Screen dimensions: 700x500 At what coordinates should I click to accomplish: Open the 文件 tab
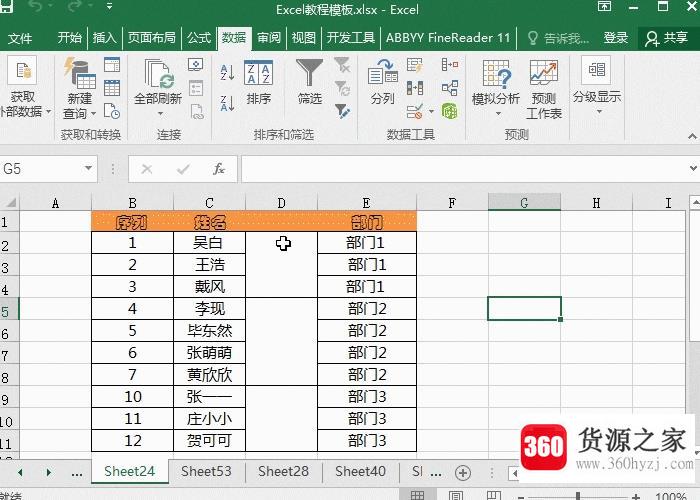tap(20, 38)
